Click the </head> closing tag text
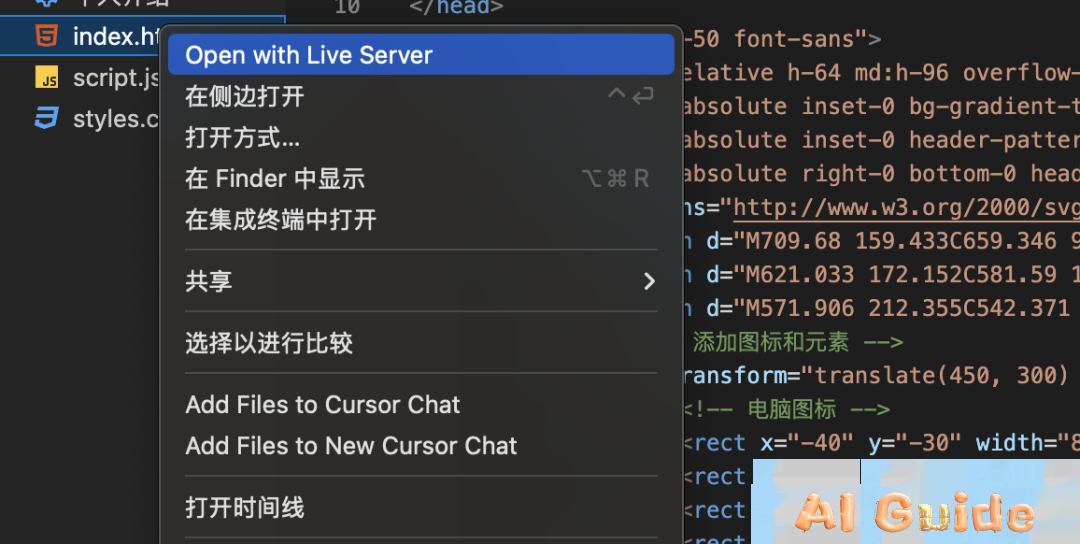Screen dimensions: 1080x544 (456, 8)
